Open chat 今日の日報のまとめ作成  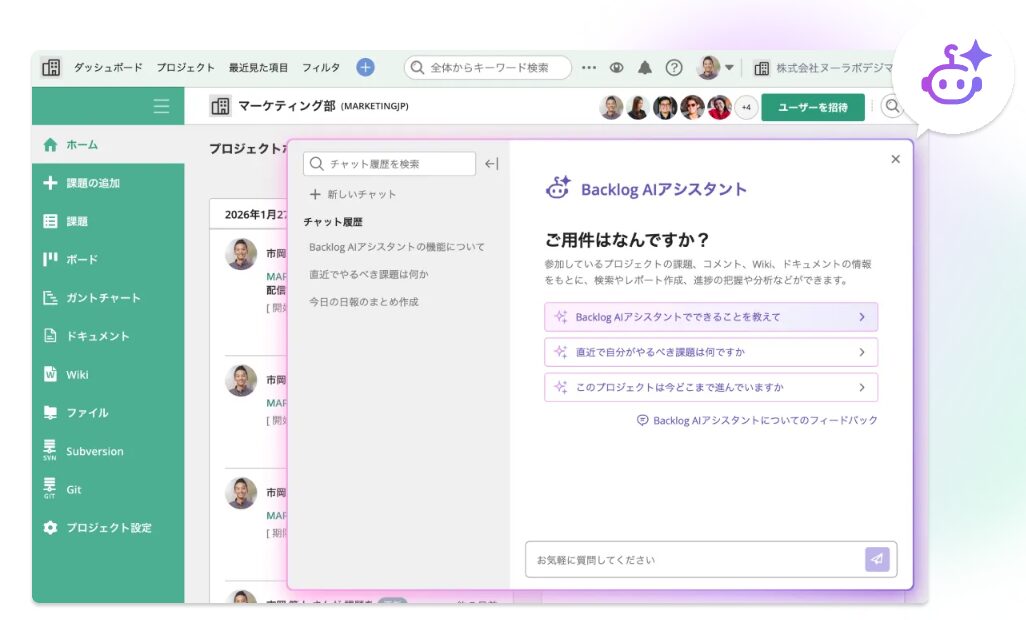click(x=363, y=301)
